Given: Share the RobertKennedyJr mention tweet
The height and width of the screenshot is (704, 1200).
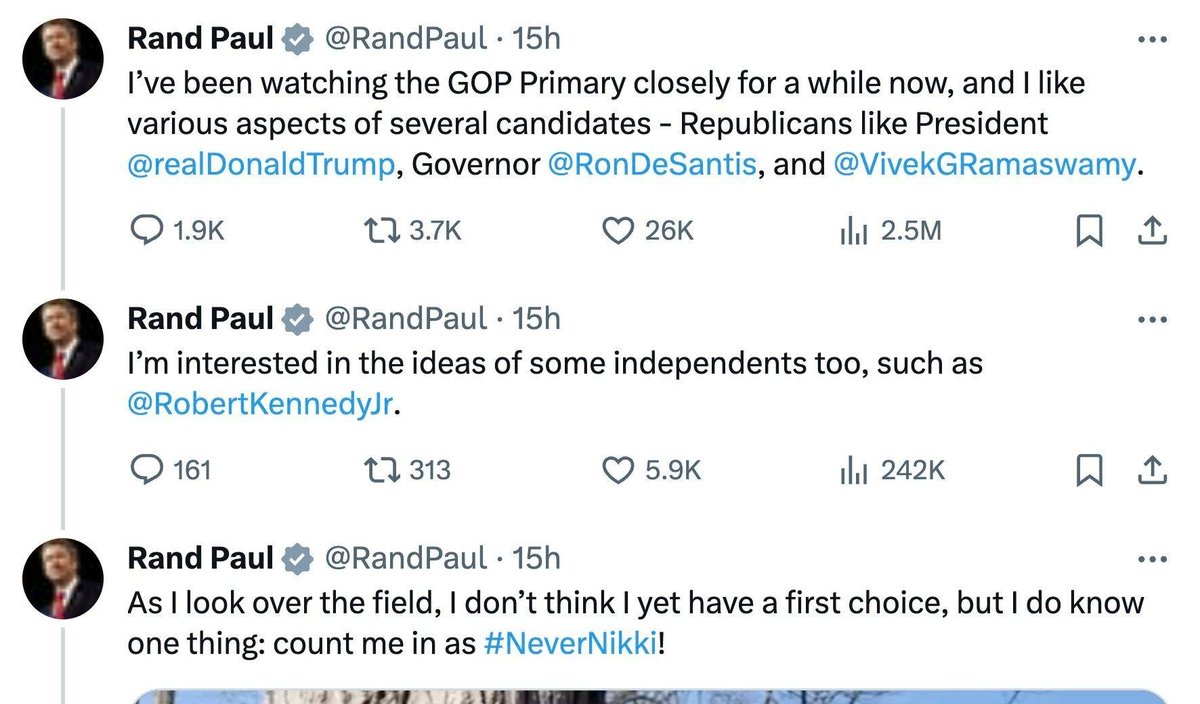Looking at the screenshot, I should 1152,469.
